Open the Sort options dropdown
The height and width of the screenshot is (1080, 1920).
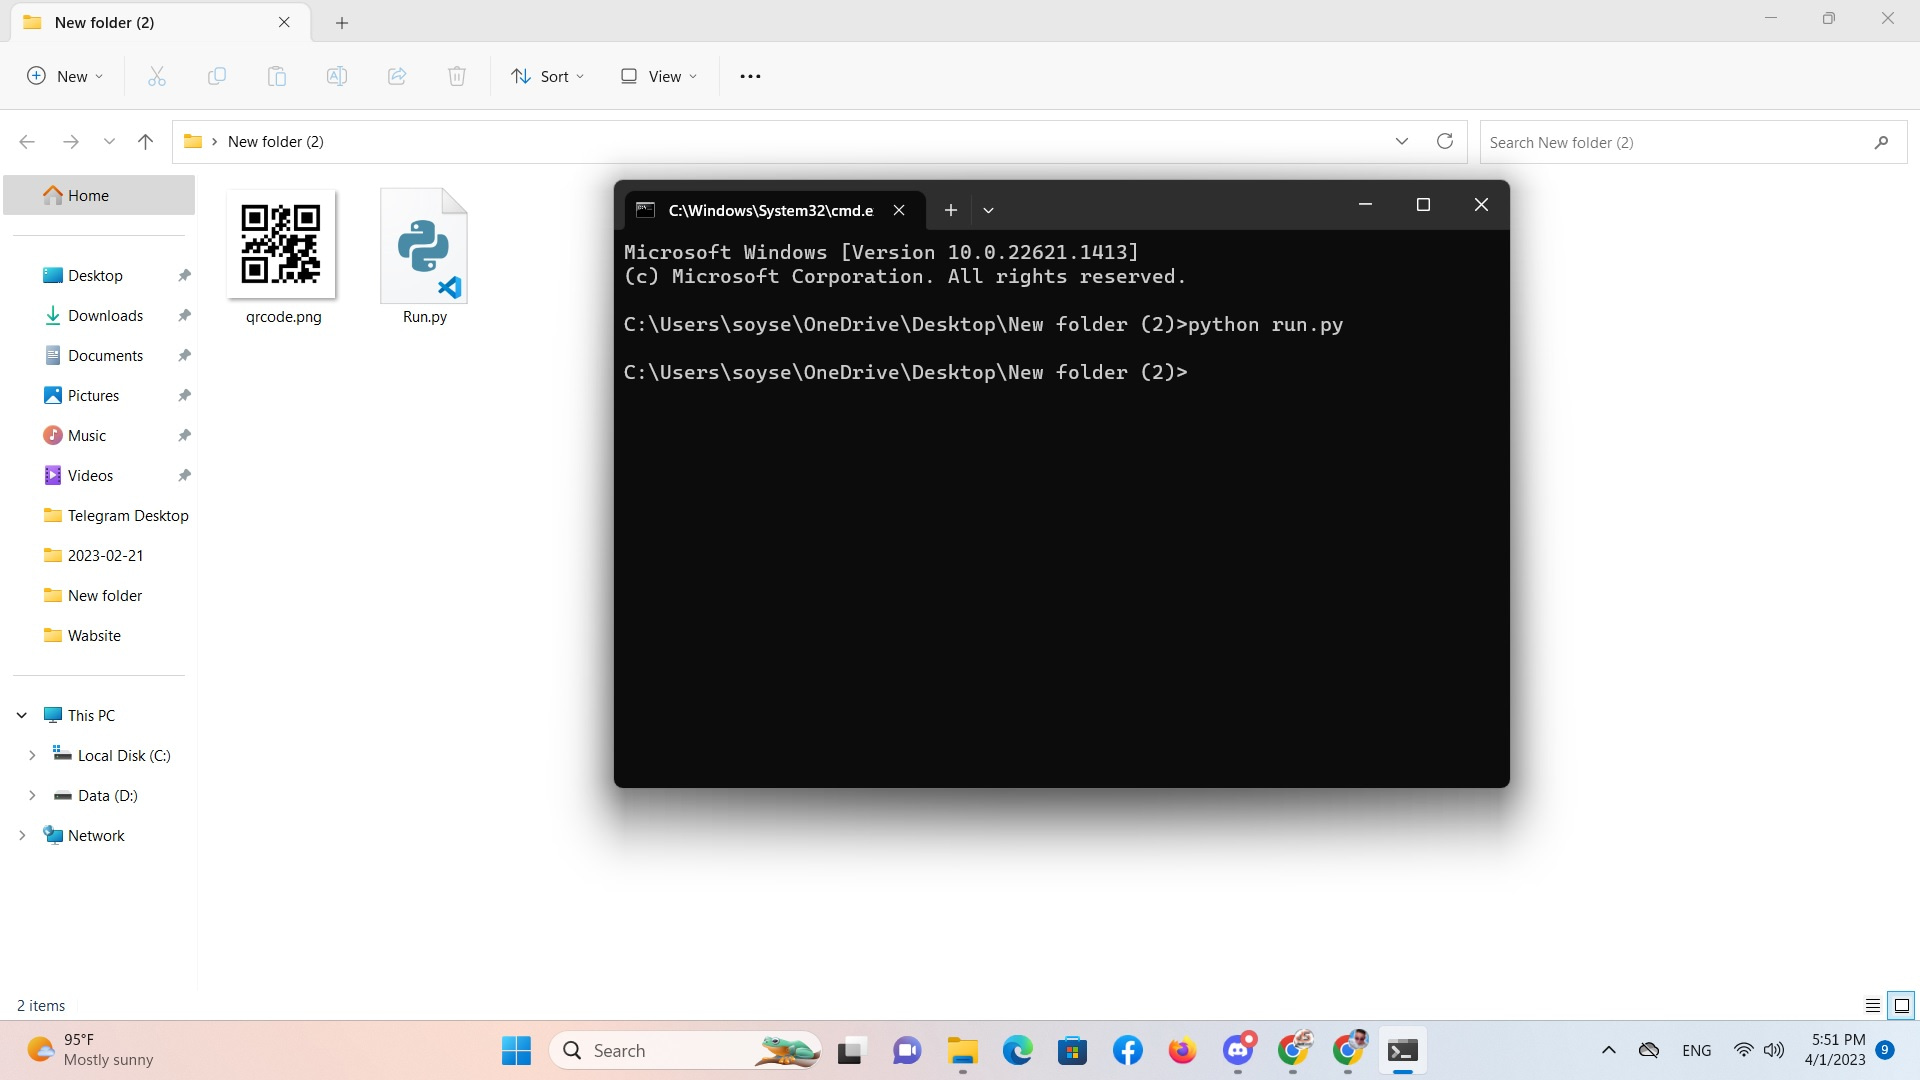point(547,76)
